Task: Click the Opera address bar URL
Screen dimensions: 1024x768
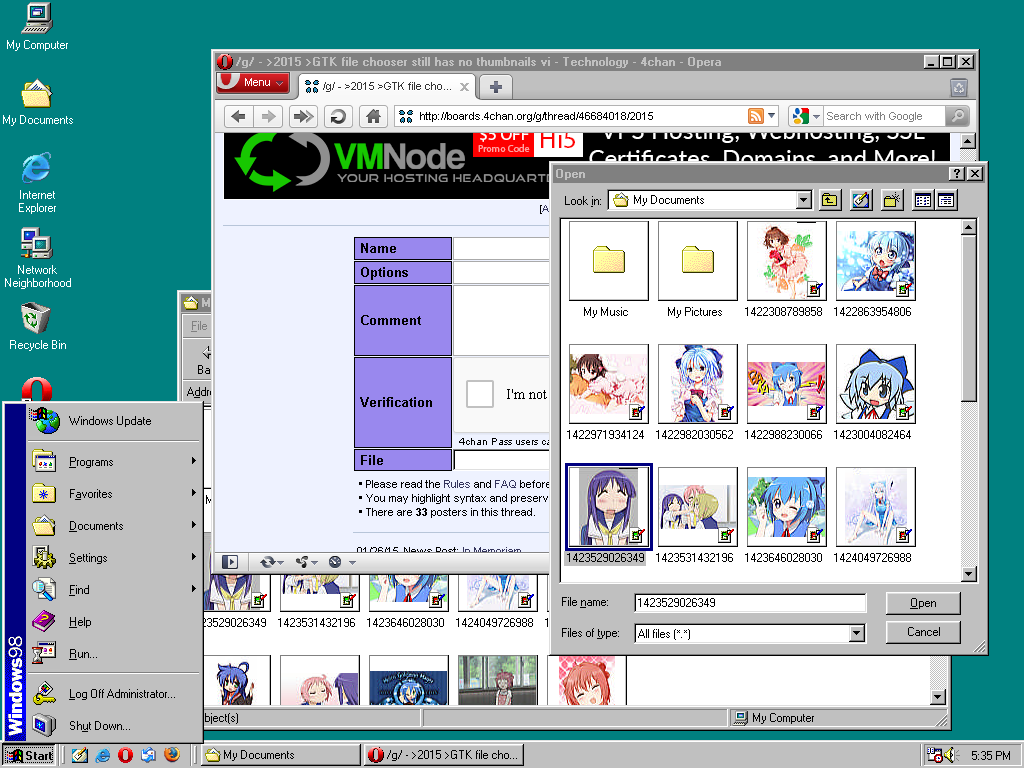Action: [x=536, y=116]
